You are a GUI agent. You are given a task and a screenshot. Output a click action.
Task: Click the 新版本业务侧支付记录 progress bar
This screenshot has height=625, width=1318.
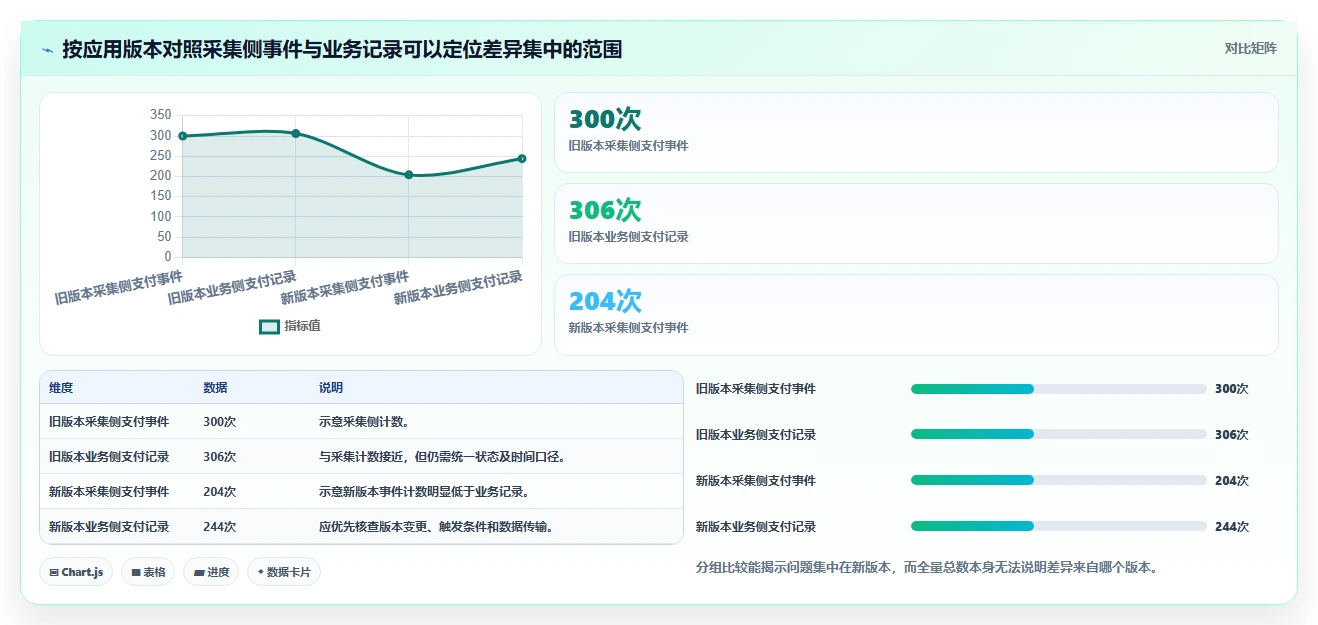[x=1058, y=527]
